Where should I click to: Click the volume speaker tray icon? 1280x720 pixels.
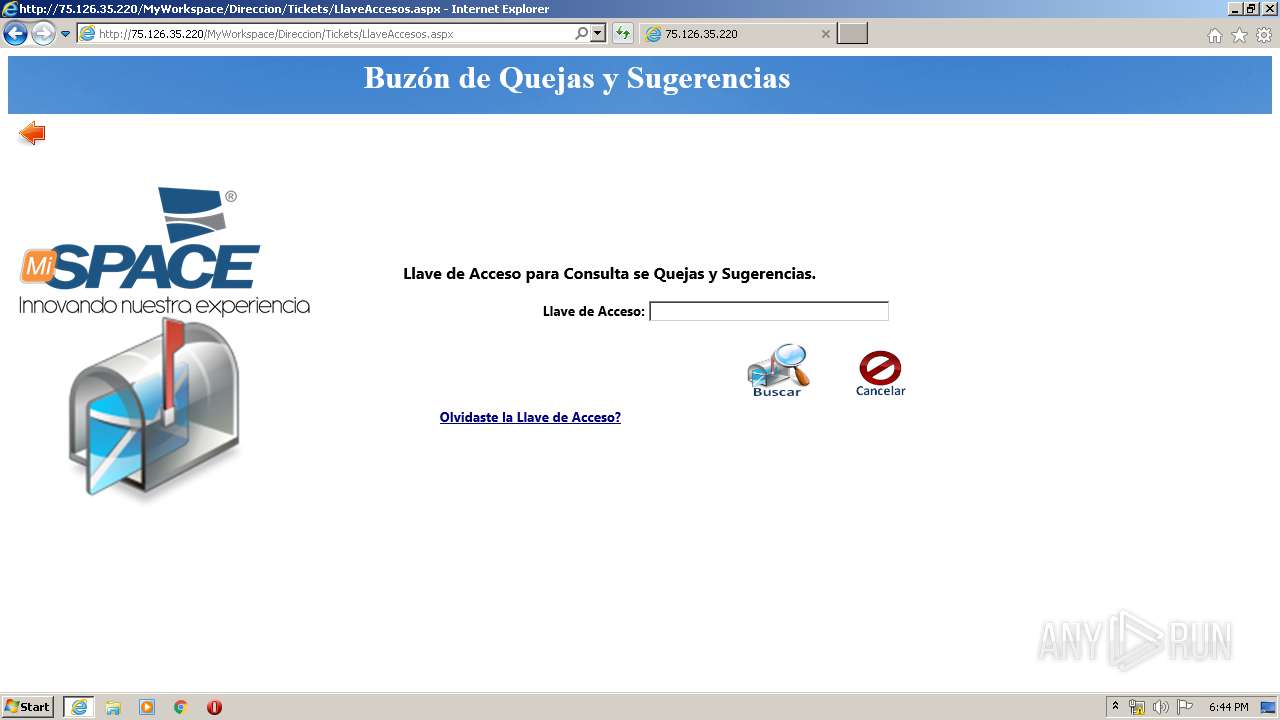1161,707
